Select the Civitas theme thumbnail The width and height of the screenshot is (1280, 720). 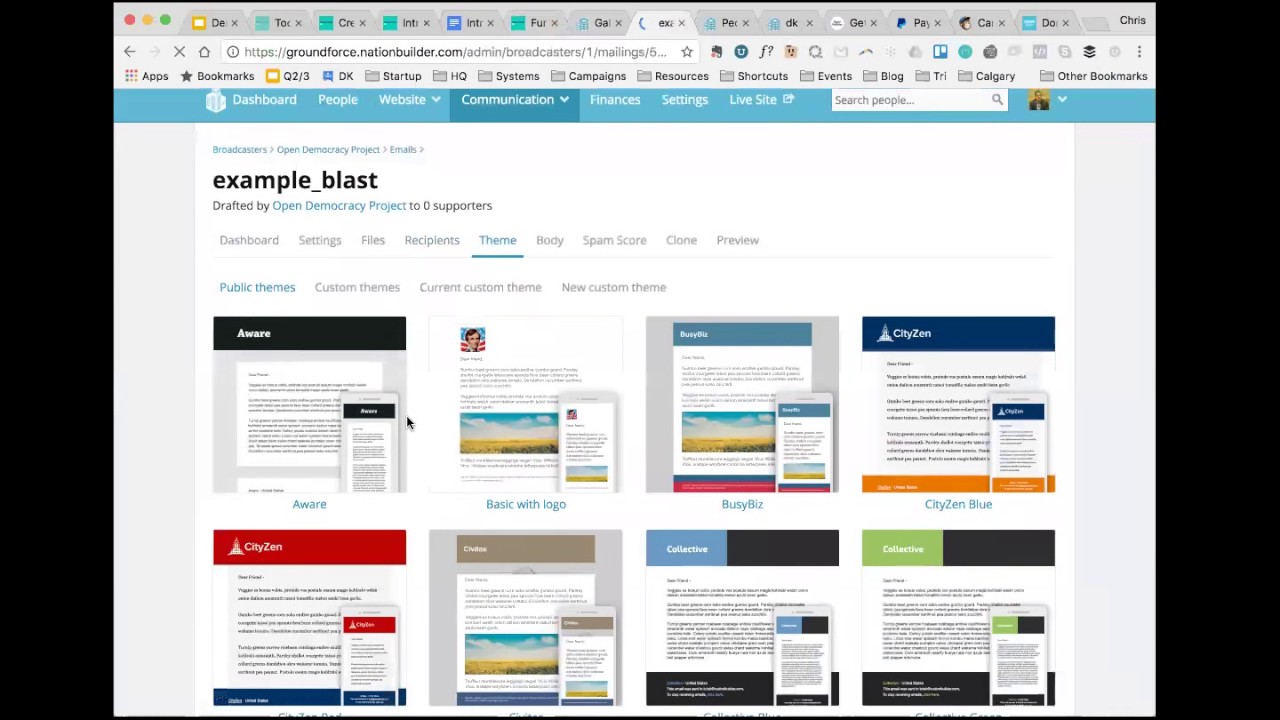click(525, 617)
